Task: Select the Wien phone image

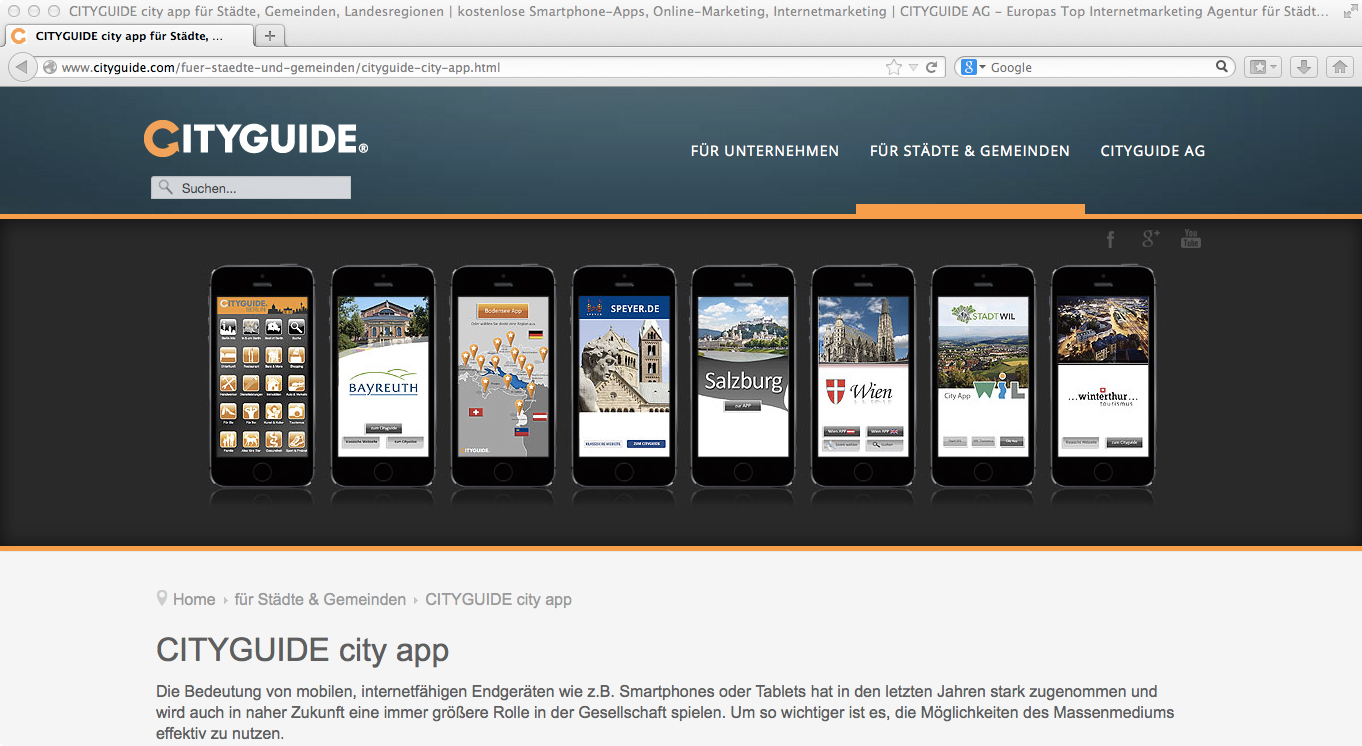Action: tap(863, 376)
